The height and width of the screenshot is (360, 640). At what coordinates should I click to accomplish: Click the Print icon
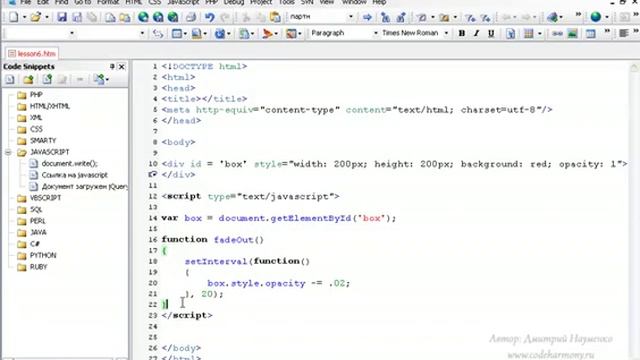point(190,17)
